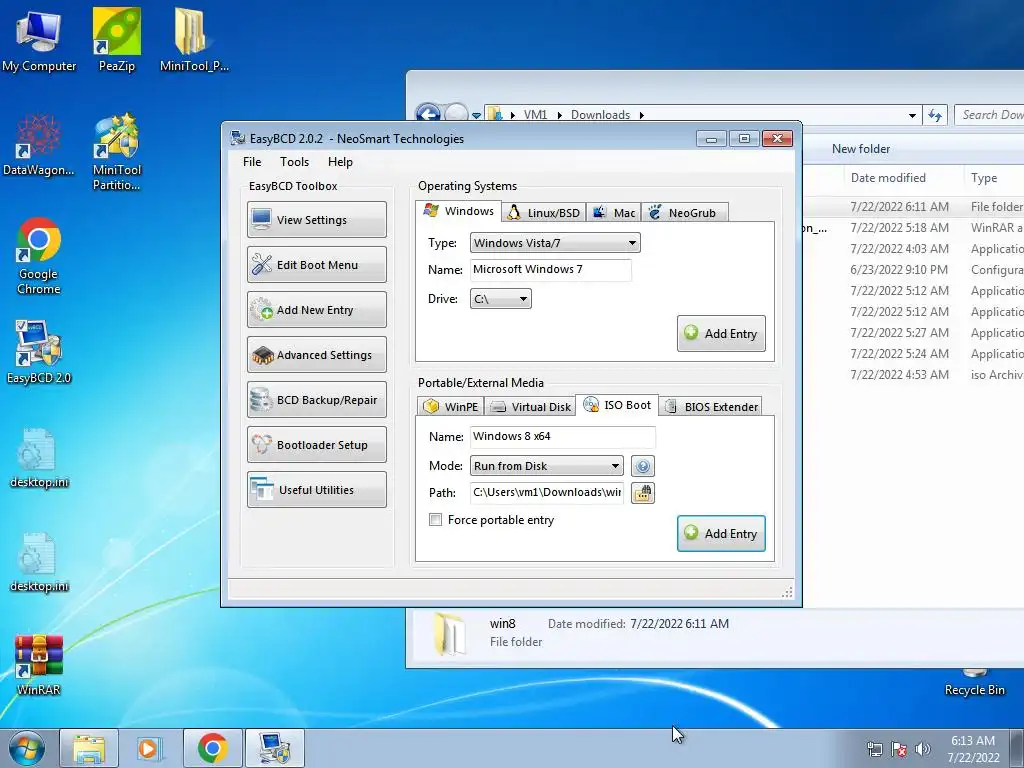Launch EasyBCD 2.0 desktop shortcut

point(39,351)
